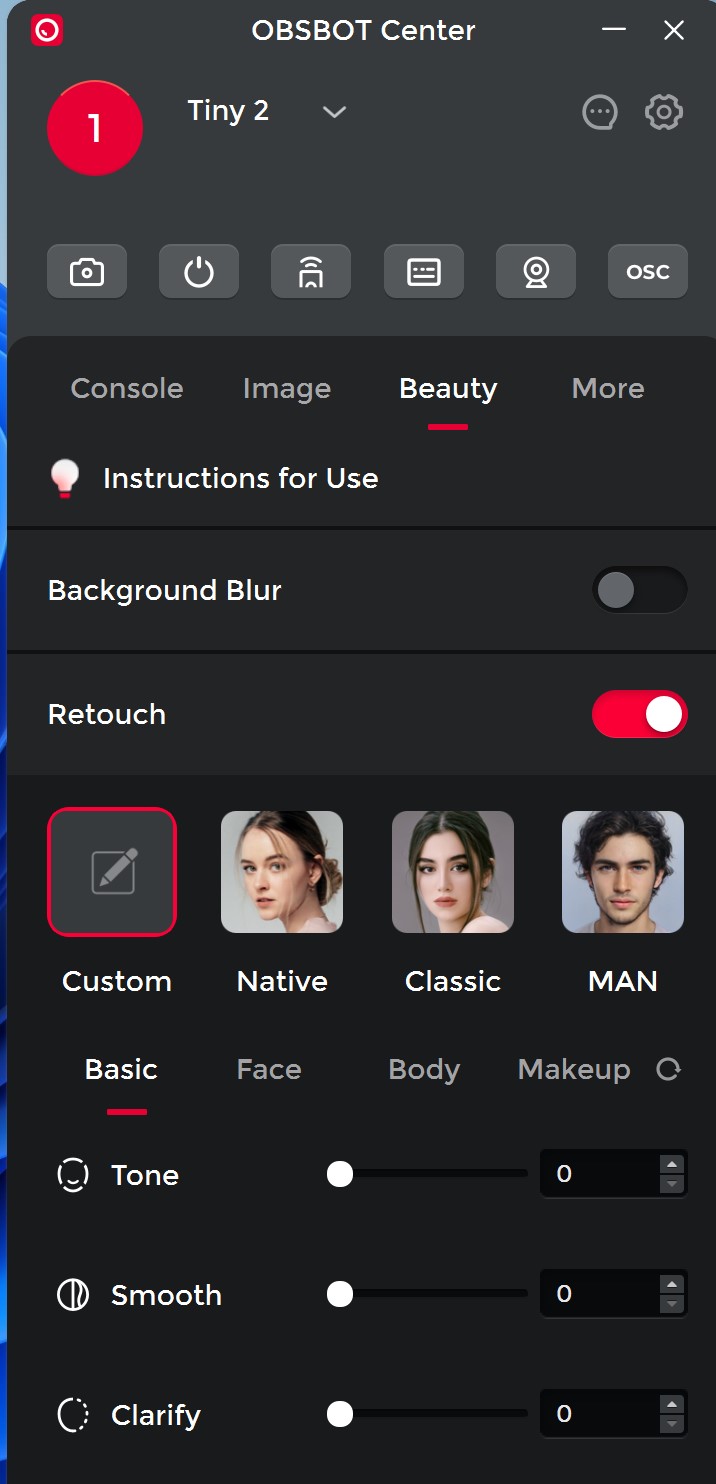Viewport: 716px width, 1484px height.
Task: Expand the Tiny 2 device dropdown
Action: (x=334, y=111)
